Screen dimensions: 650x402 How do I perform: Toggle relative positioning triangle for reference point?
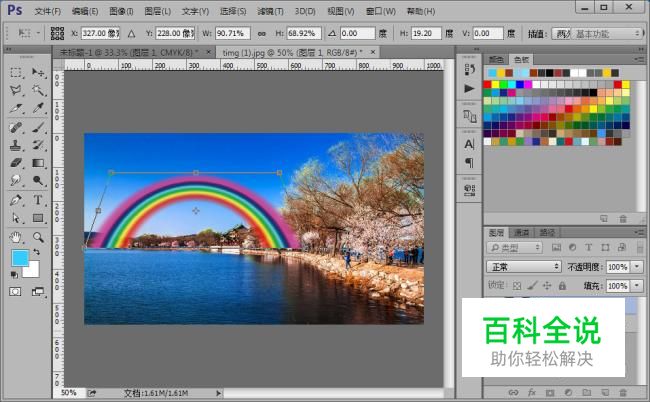click(x=131, y=33)
